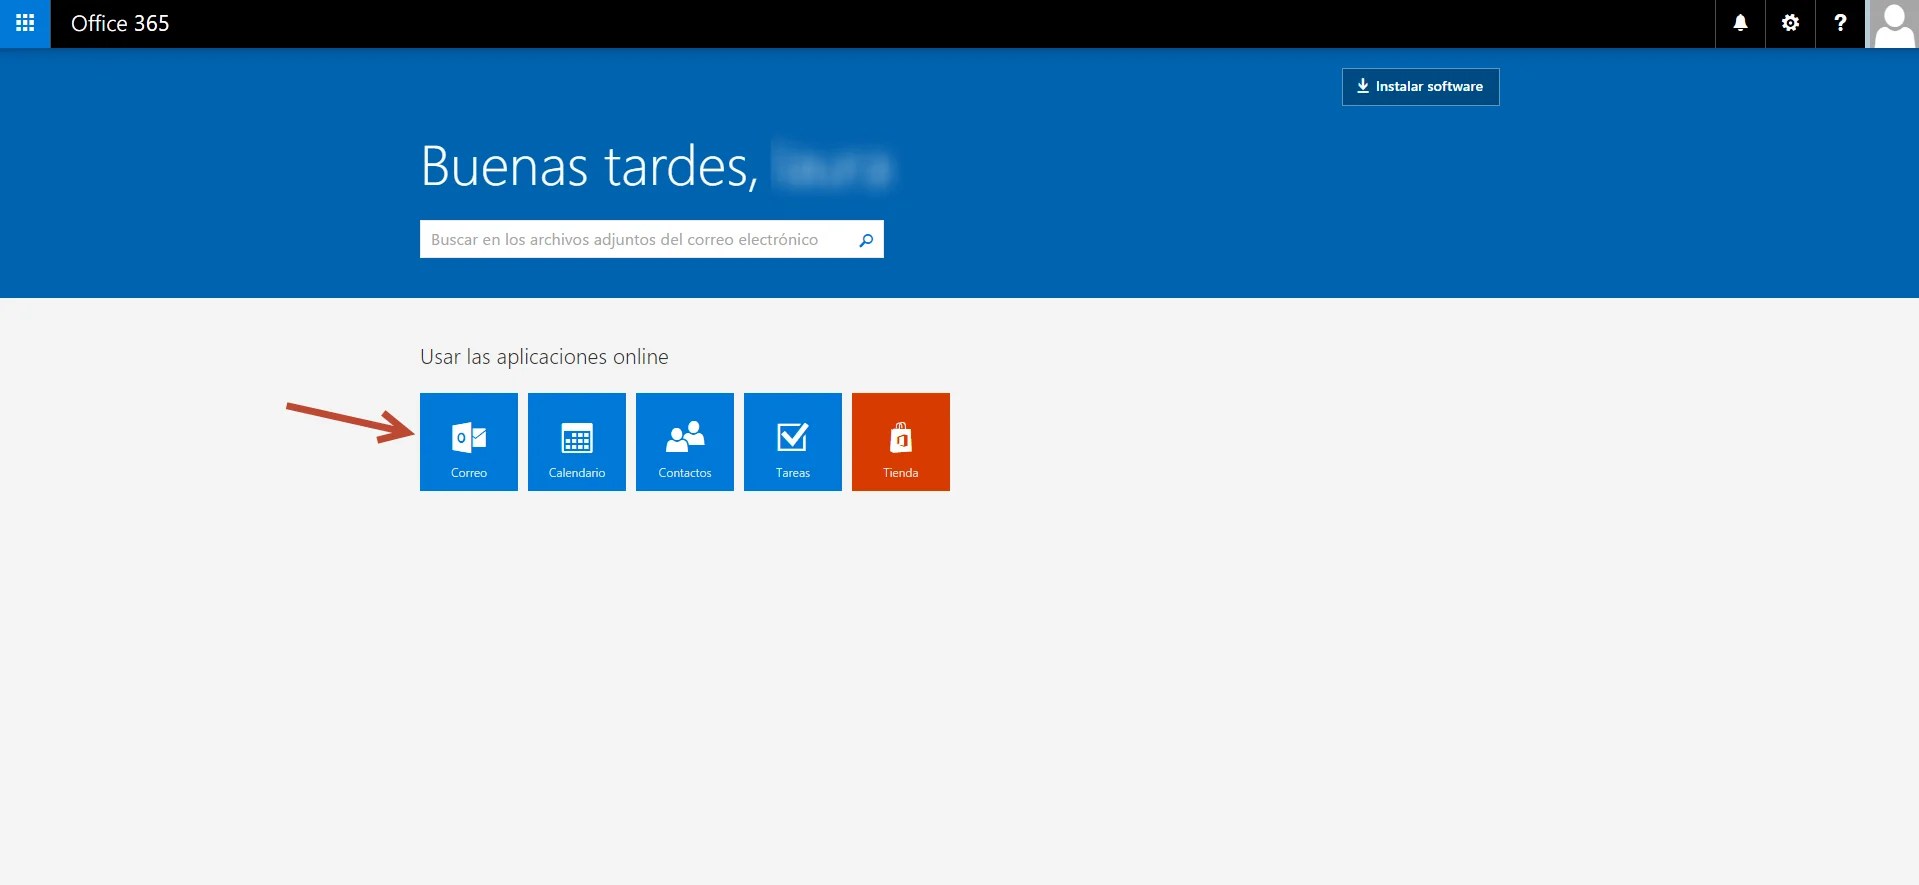
Task: Open the Calendario app tile
Action: click(577, 442)
